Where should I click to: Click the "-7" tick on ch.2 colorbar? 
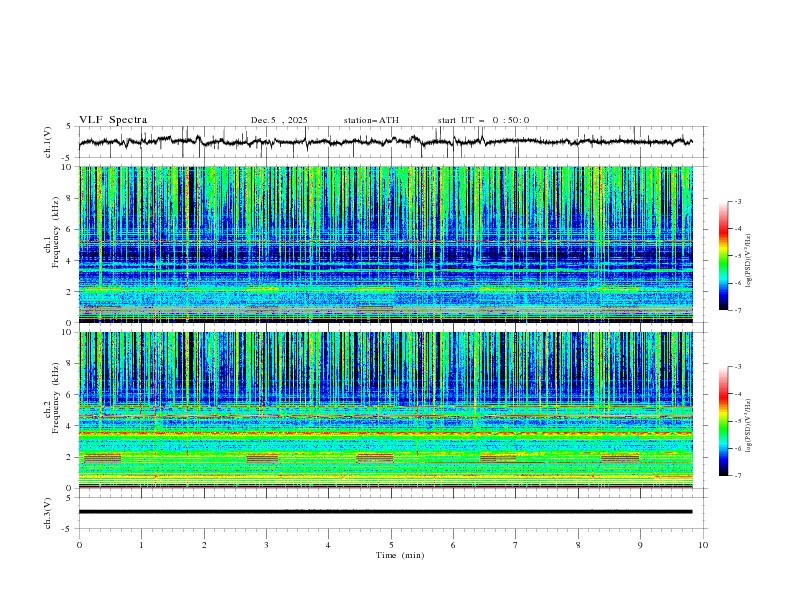pyautogui.click(x=737, y=476)
